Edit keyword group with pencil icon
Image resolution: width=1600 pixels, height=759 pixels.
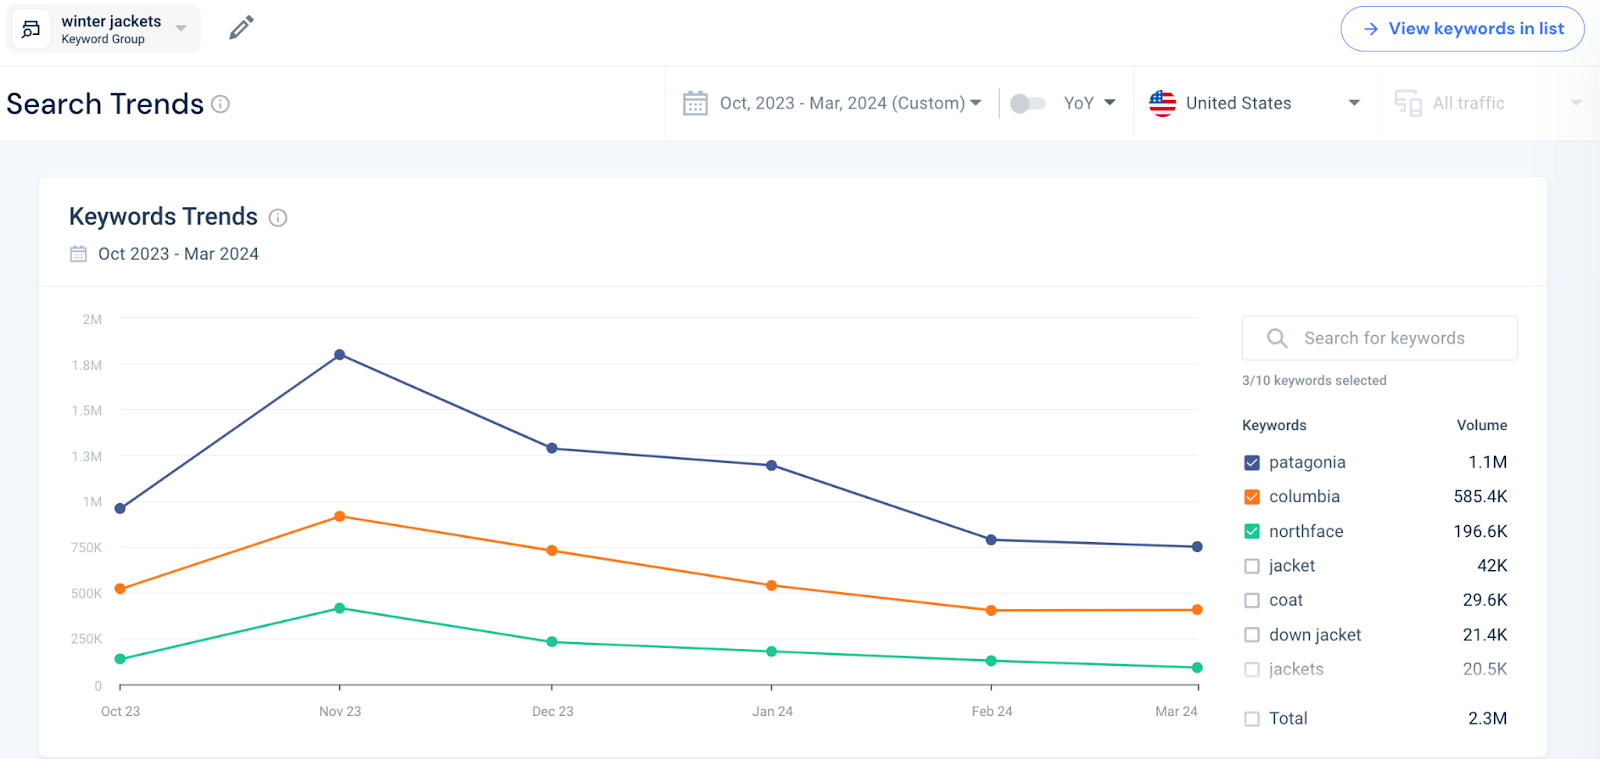tap(241, 28)
